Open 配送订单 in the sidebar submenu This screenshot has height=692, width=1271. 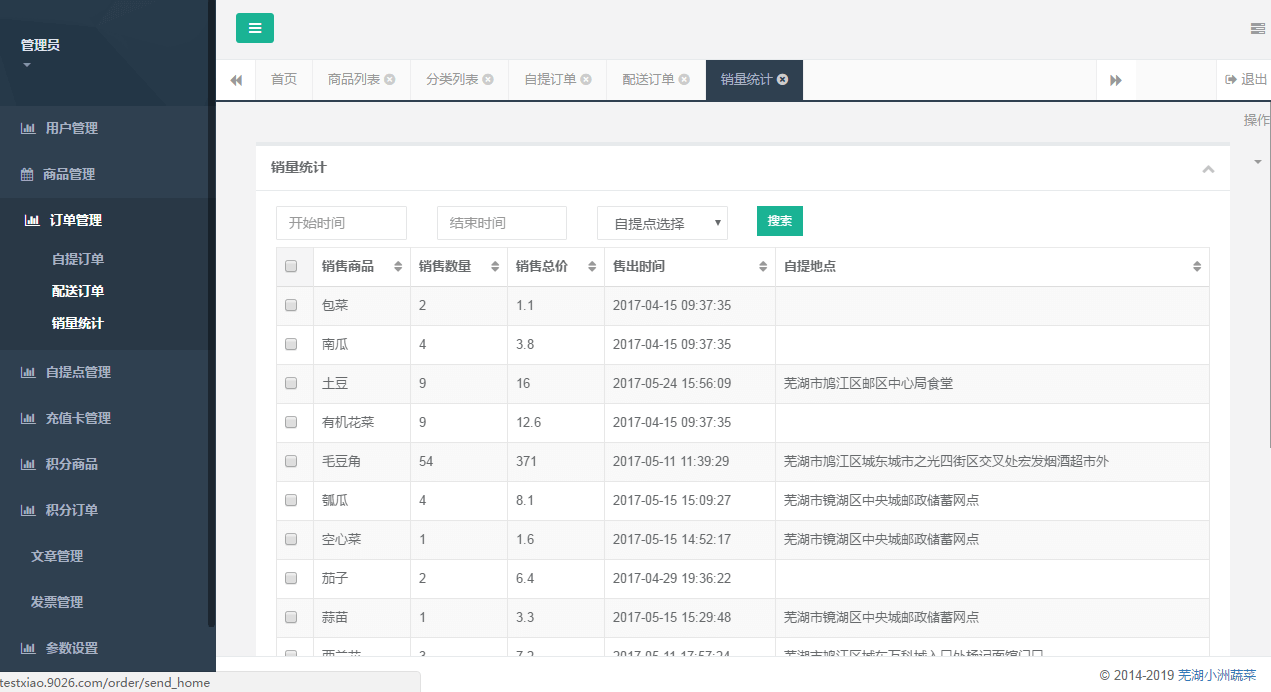click(78, 291)
